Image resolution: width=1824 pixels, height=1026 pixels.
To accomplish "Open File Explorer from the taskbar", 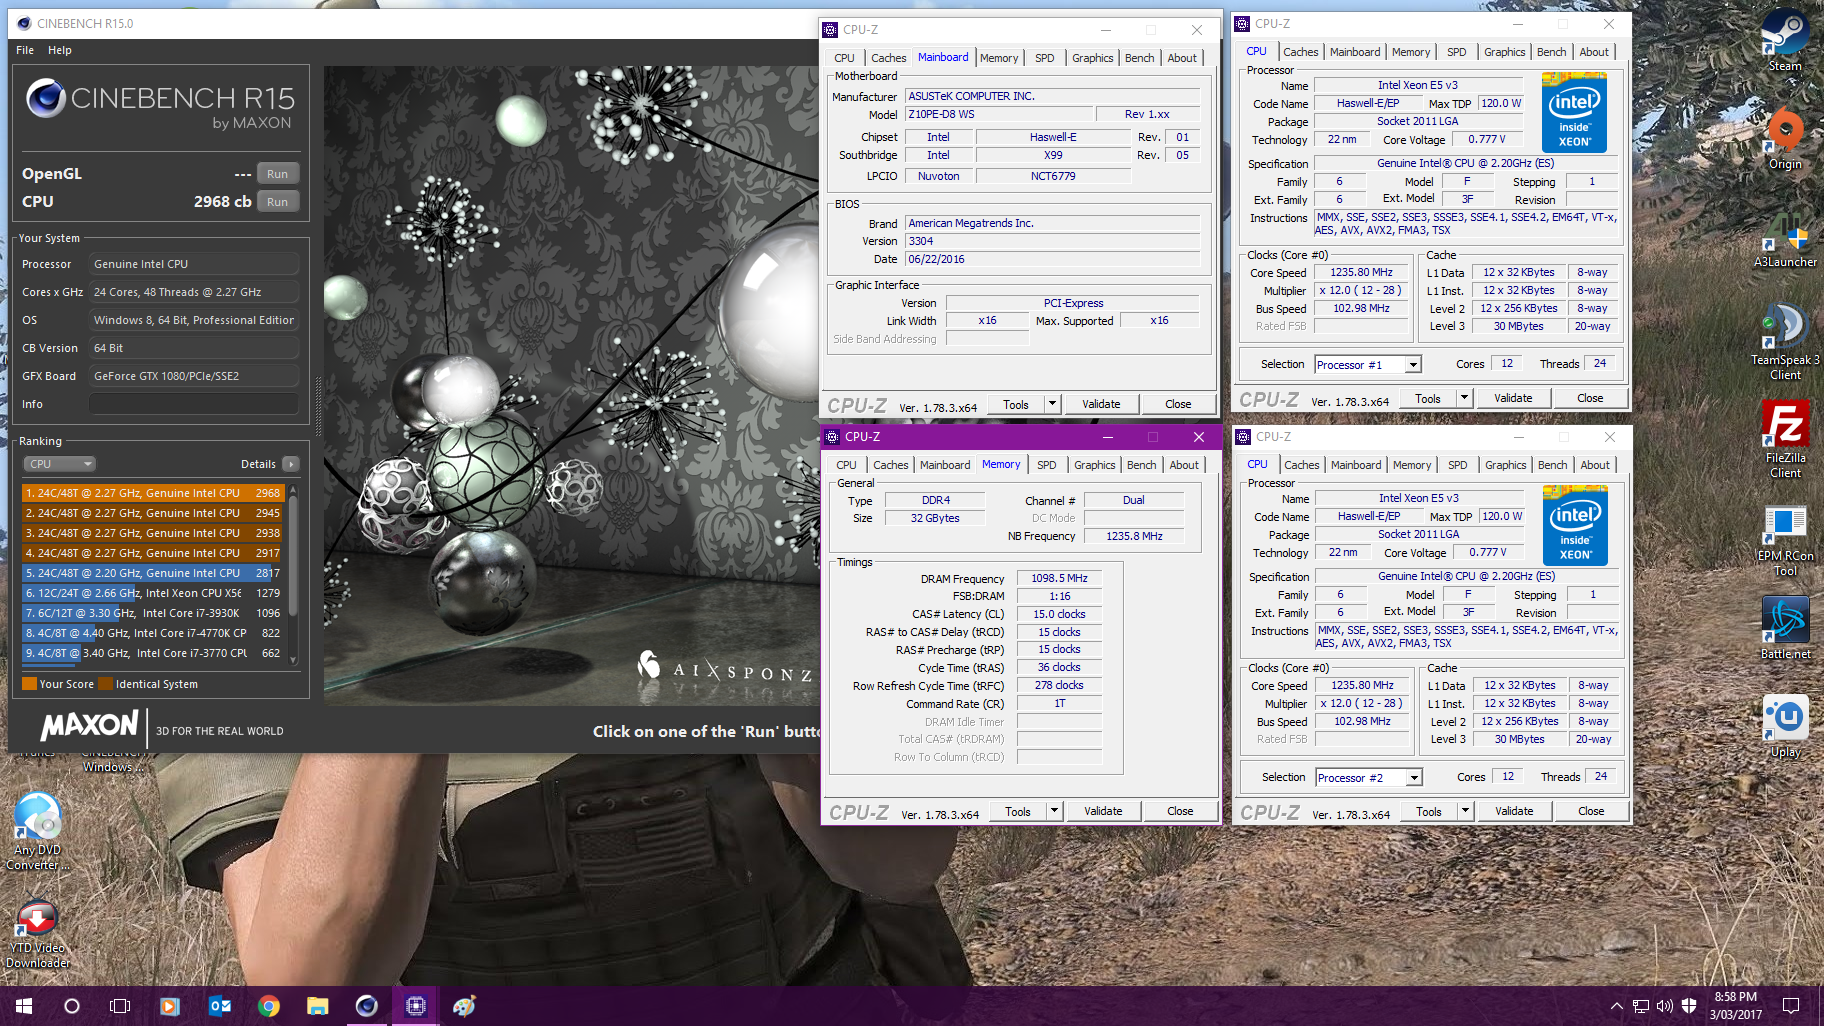I will click(318, 1006).
